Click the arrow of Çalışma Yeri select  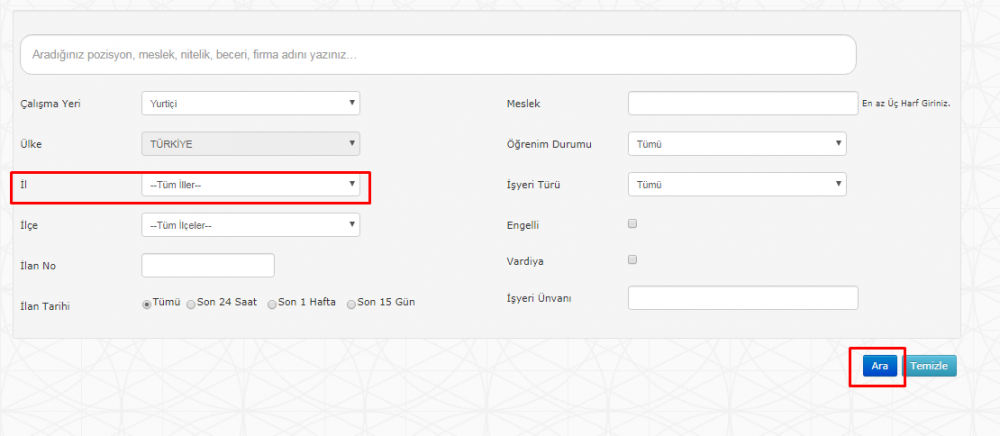click(x=351, y=103)
